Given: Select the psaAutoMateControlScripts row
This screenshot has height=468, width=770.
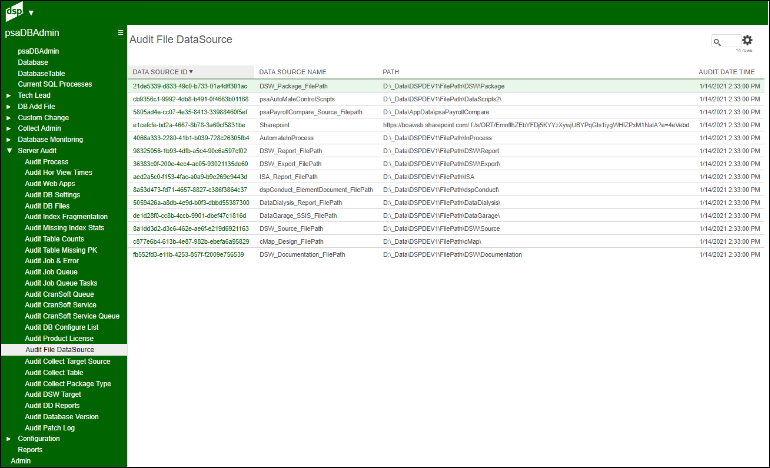Looking at the screenshot, I should point(446,99).
